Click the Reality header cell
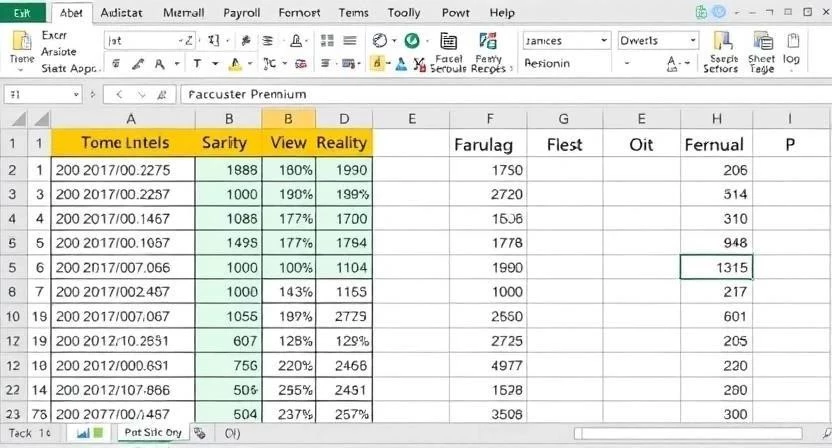This screenshot has width=832, height=448. click(344, 143)
